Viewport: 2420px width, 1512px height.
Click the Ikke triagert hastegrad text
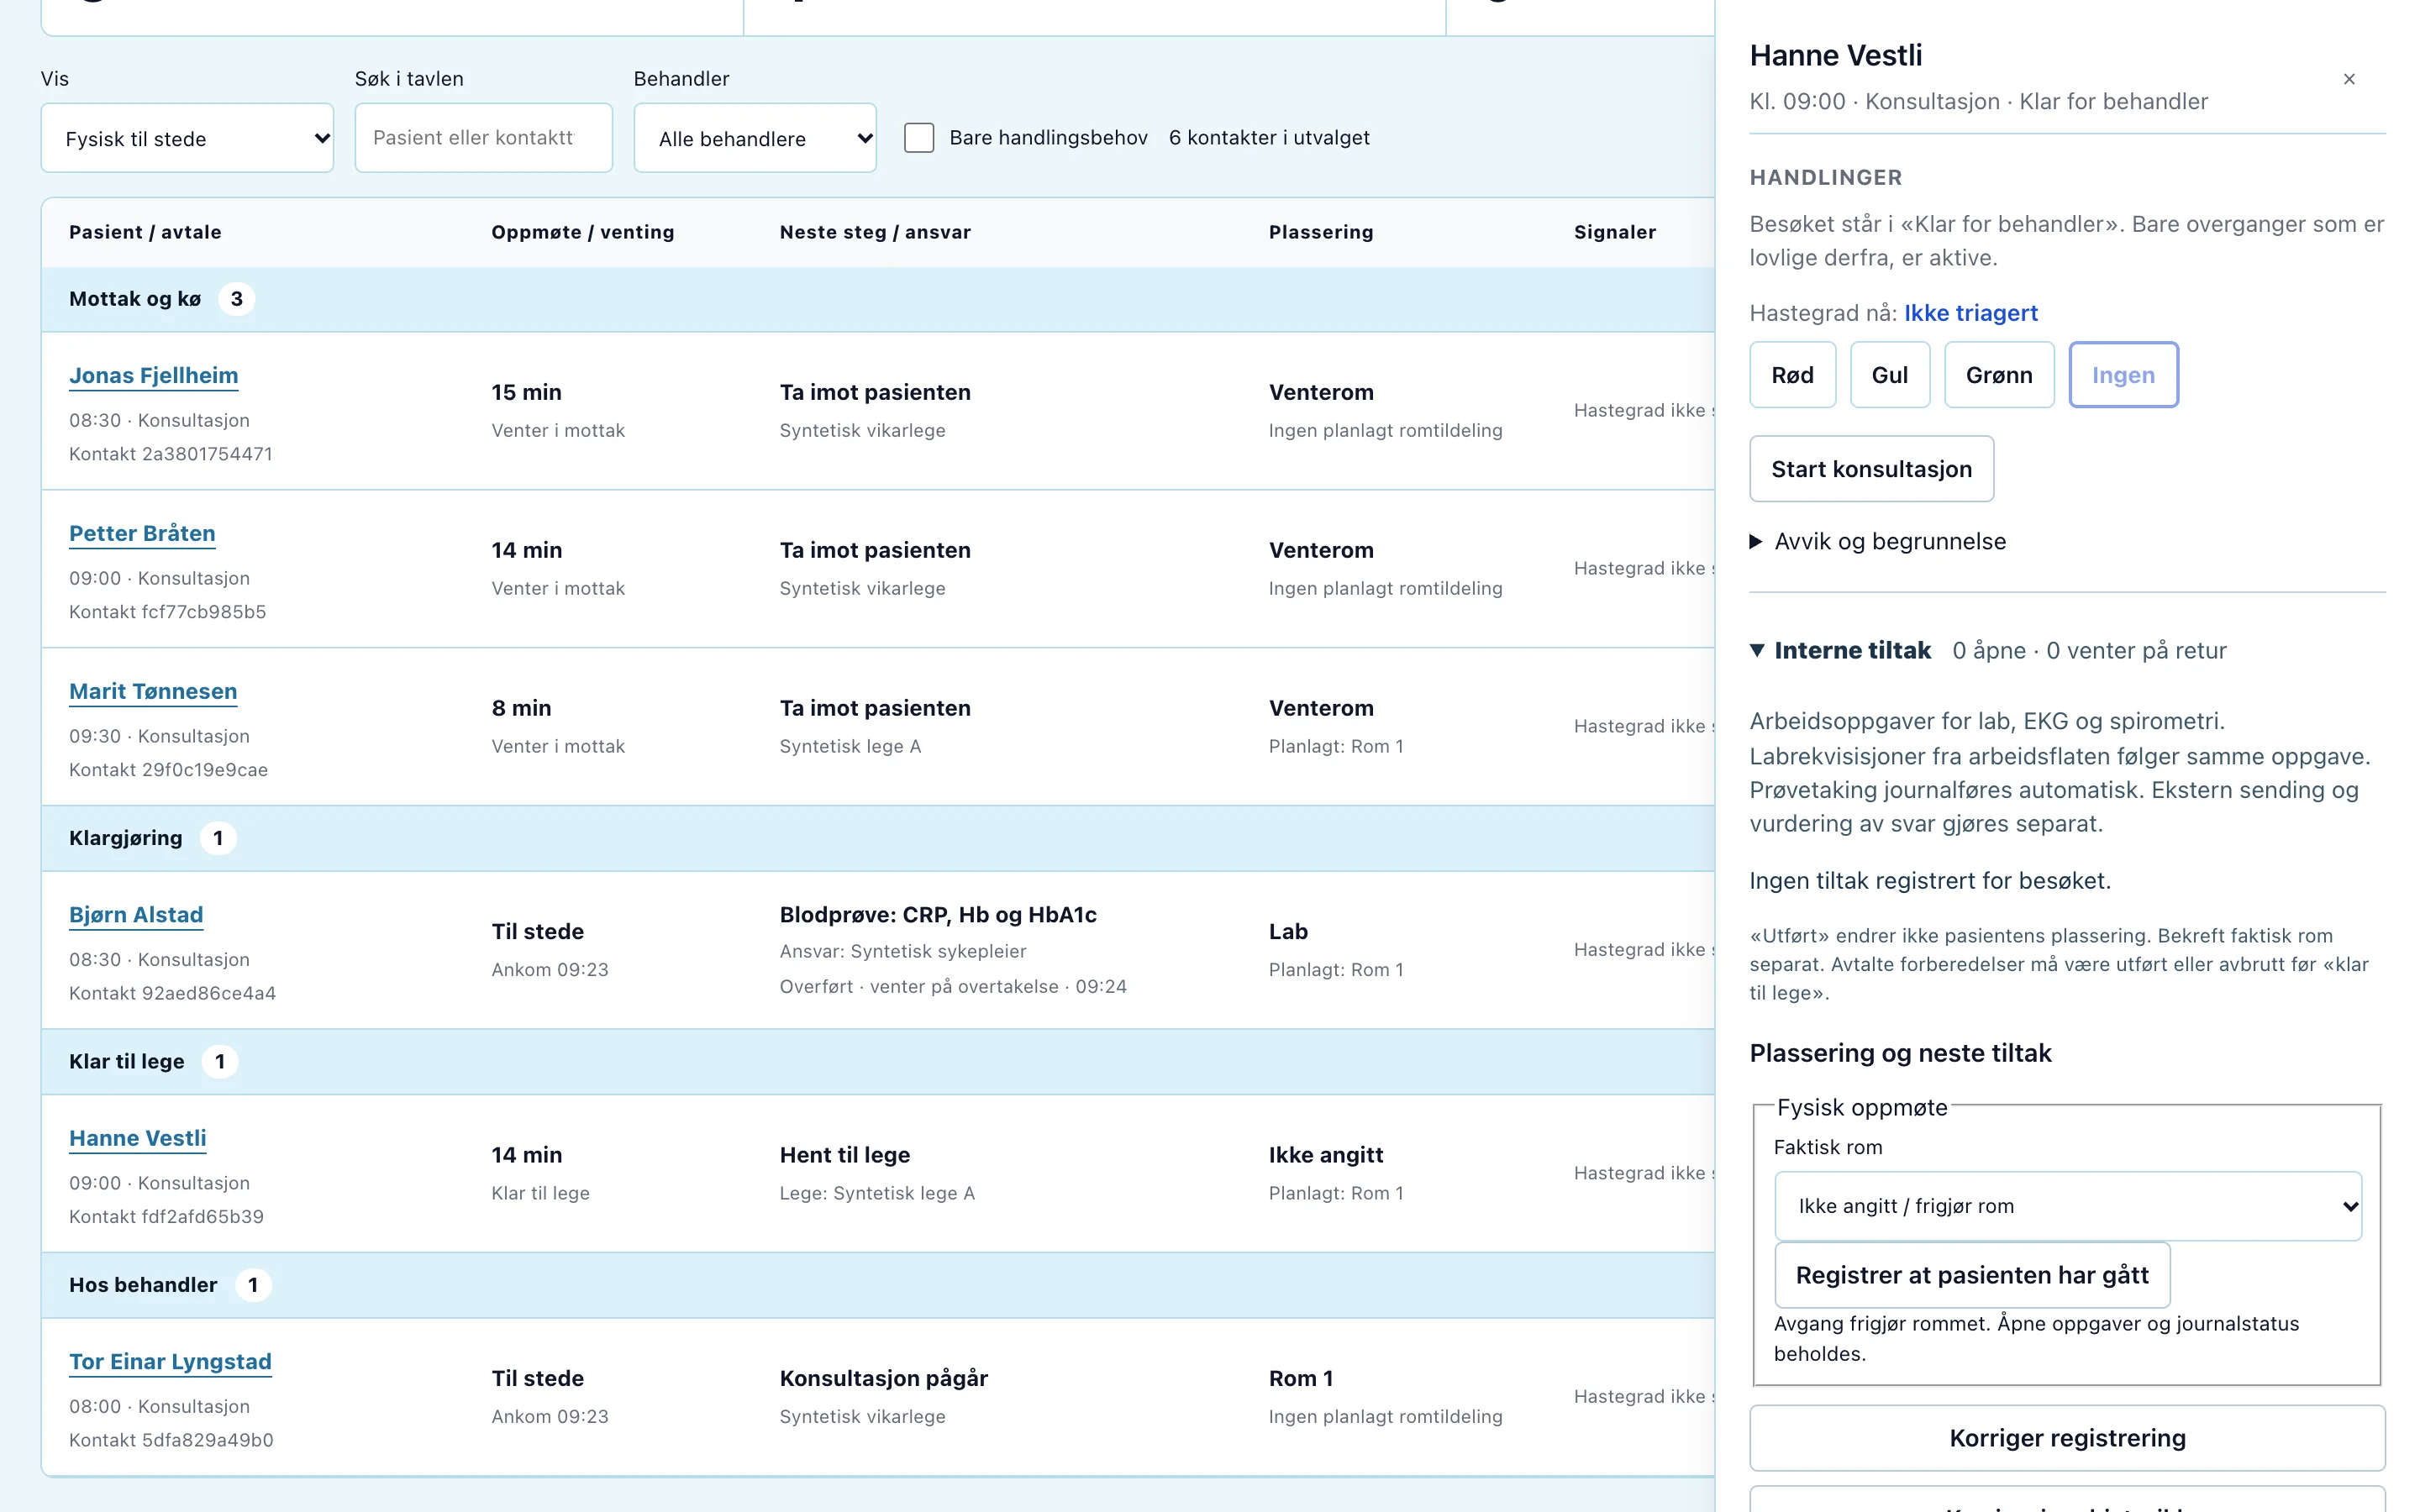[1971, 313]
